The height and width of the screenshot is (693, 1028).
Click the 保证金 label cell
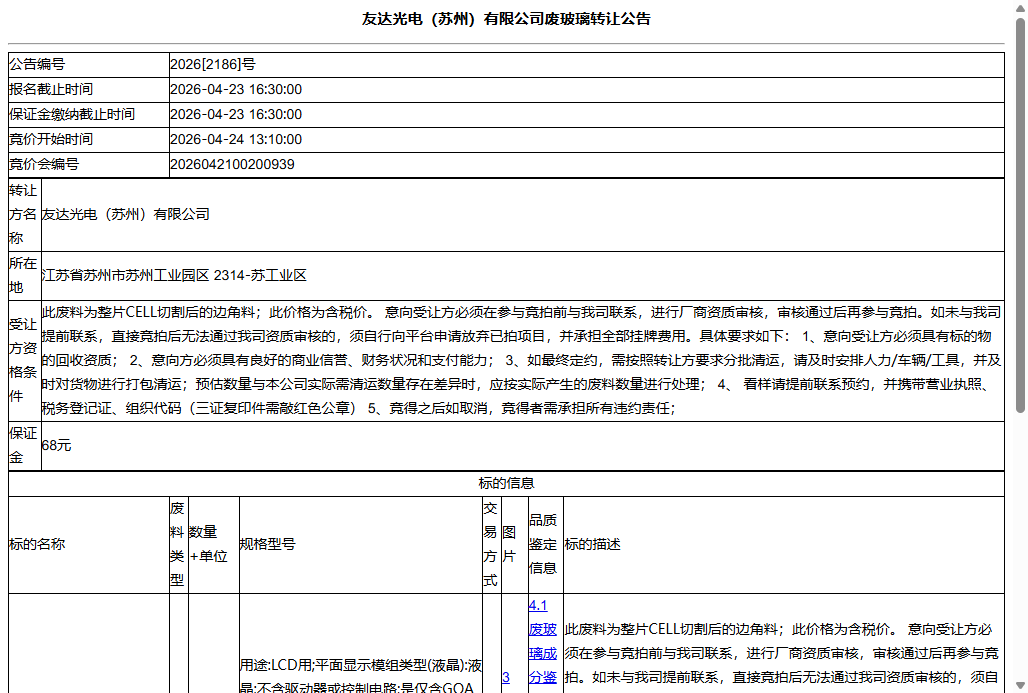click(x=24, y=446)
